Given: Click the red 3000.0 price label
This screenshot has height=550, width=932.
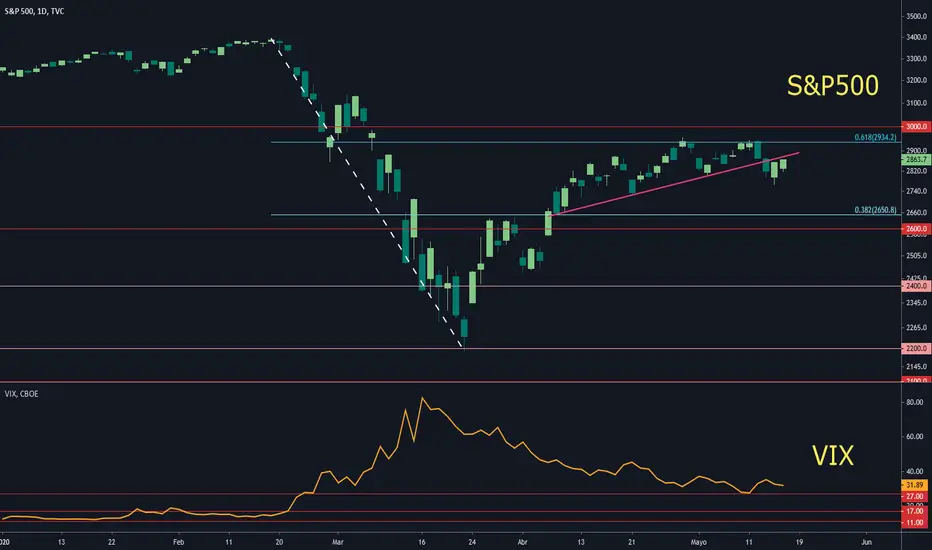Looking at the screenshot, I should (x=917, y=127).
